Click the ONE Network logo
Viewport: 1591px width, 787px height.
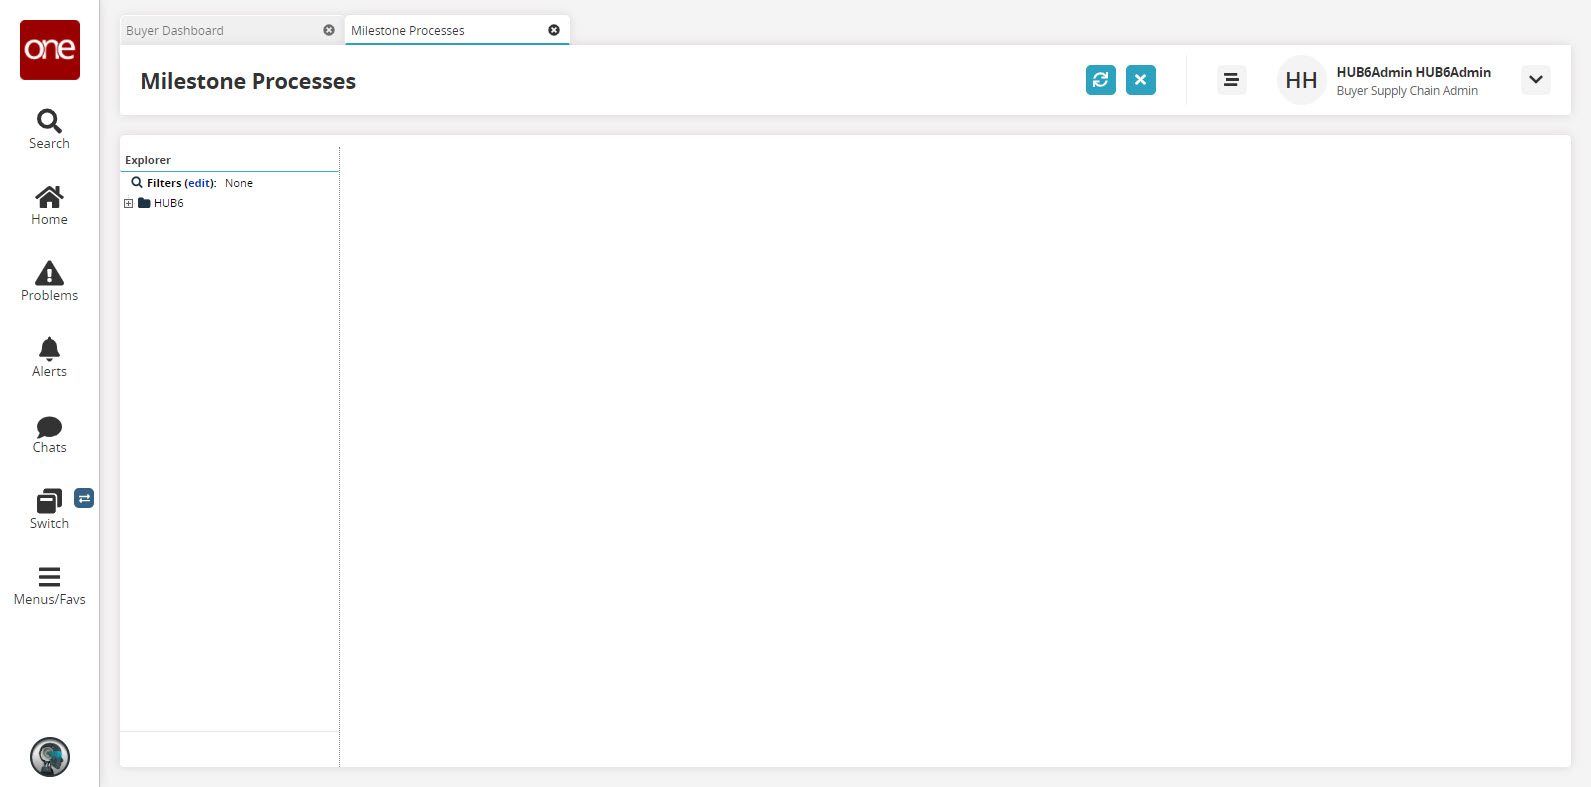tap(50, 50)
